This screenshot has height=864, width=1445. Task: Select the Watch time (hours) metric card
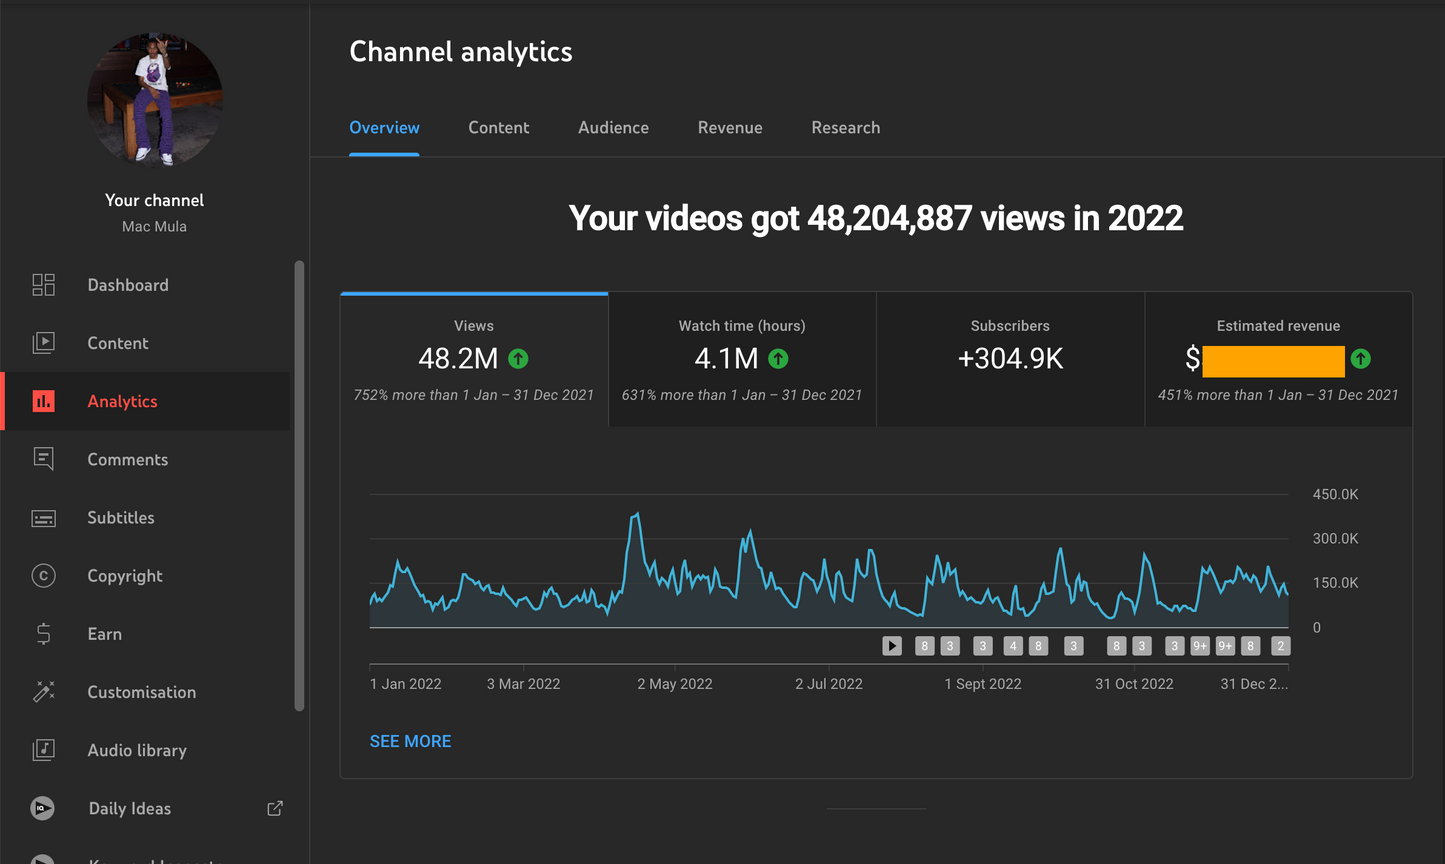pyautogui.click(x=742, y=360)
